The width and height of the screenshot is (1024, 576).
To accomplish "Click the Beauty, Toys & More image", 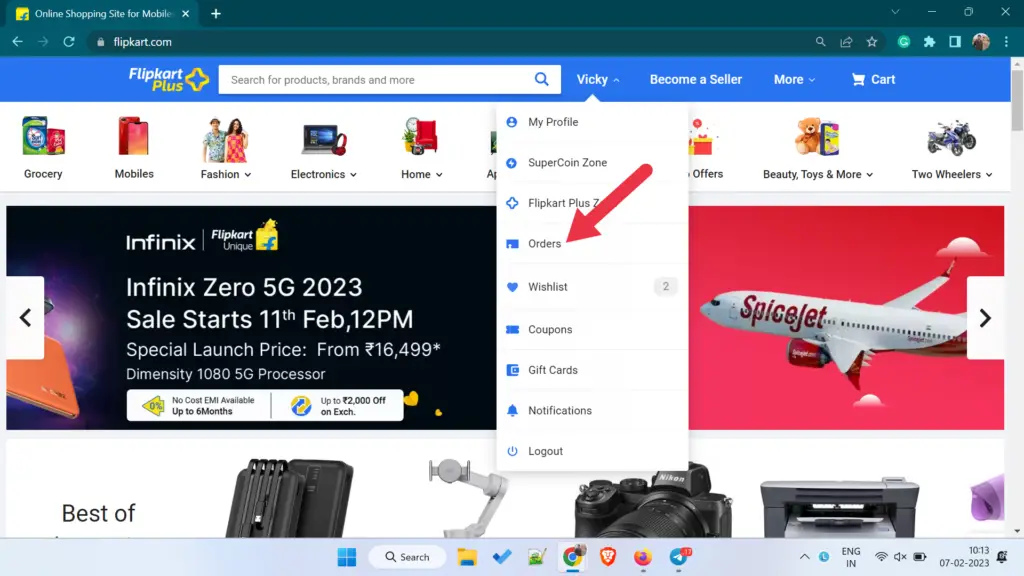I will [x=818, y=136].
